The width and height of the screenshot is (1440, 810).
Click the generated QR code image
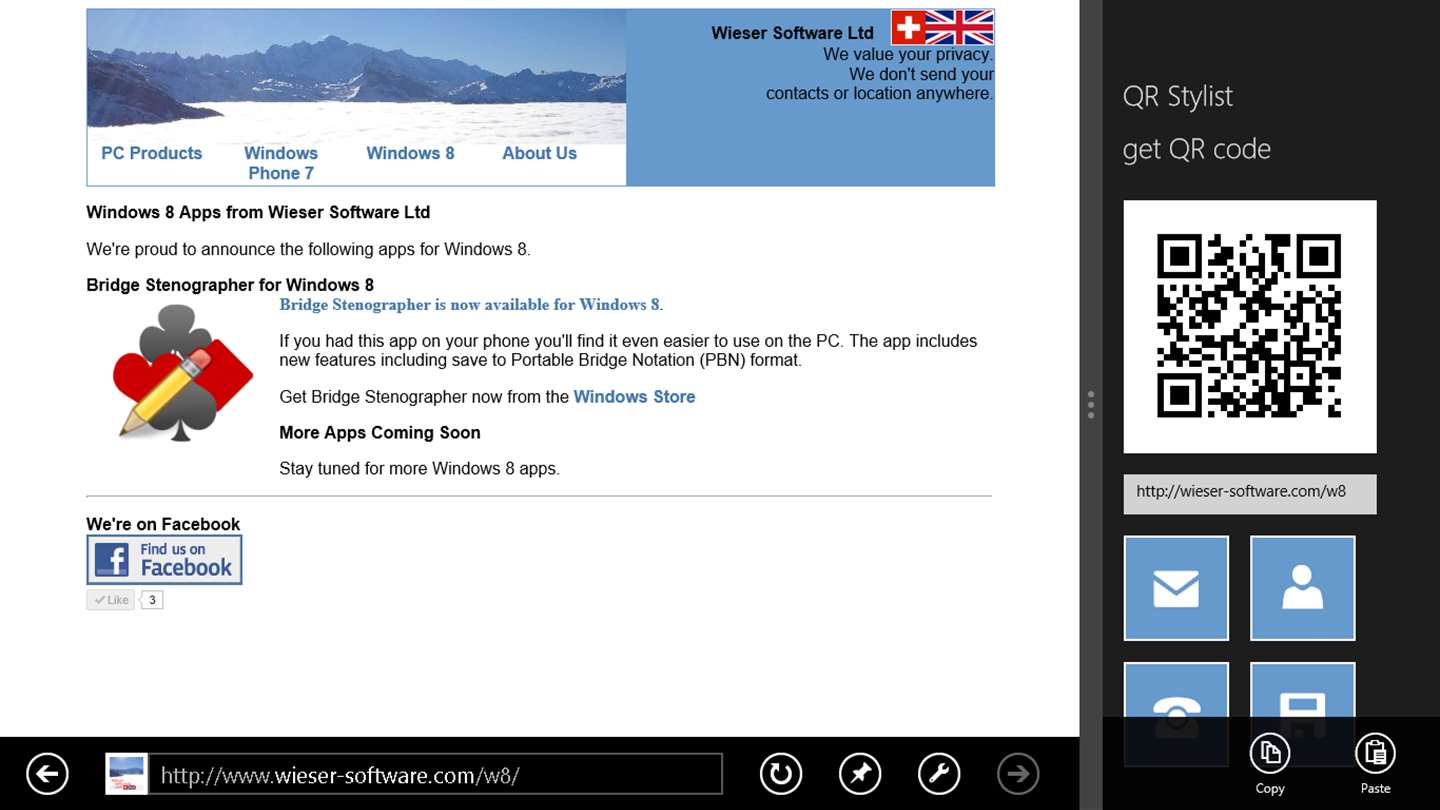(x=1250, y=326)
